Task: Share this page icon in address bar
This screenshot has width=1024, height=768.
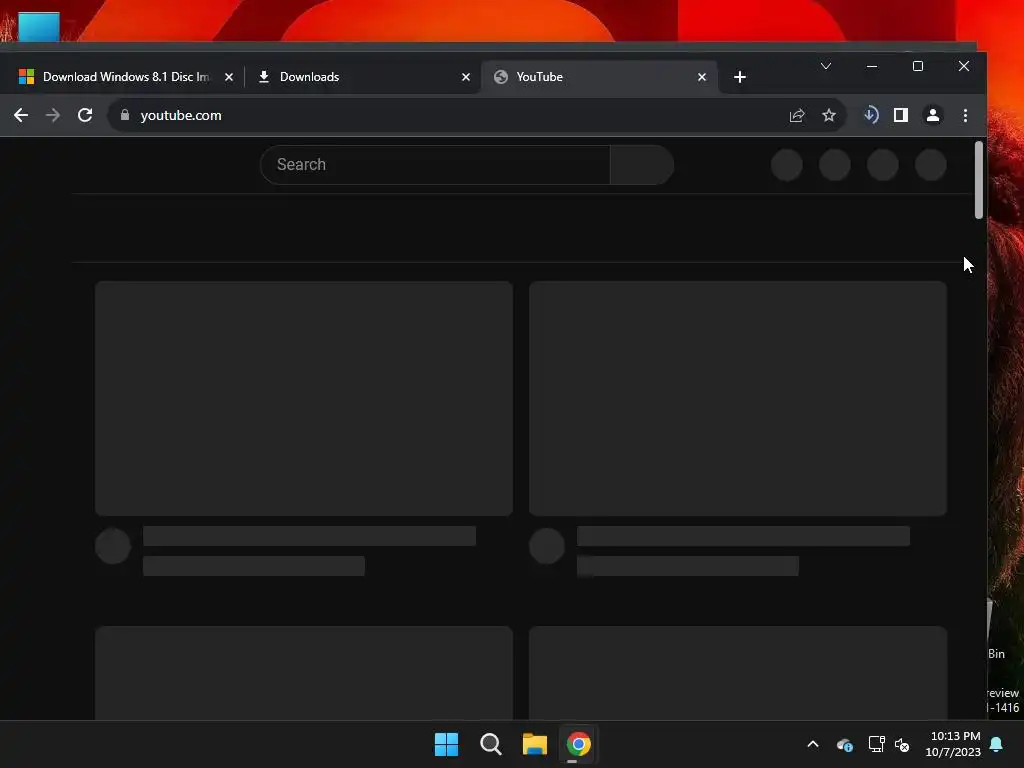Action: pyautogui.click(x=797, y=116)
